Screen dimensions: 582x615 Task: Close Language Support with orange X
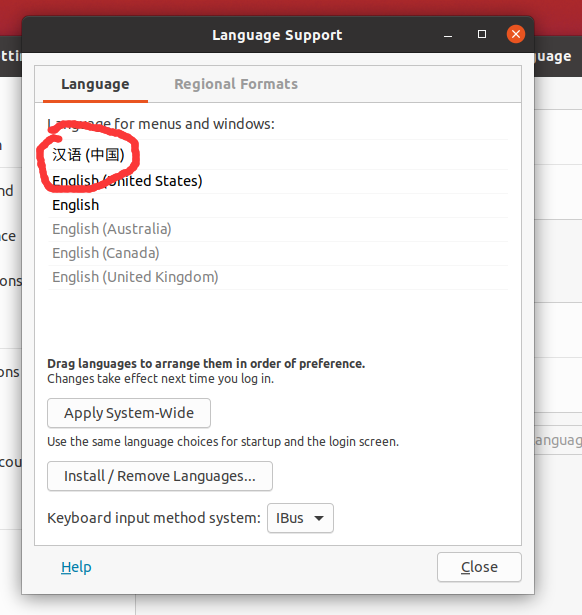(x=516, y=35)
